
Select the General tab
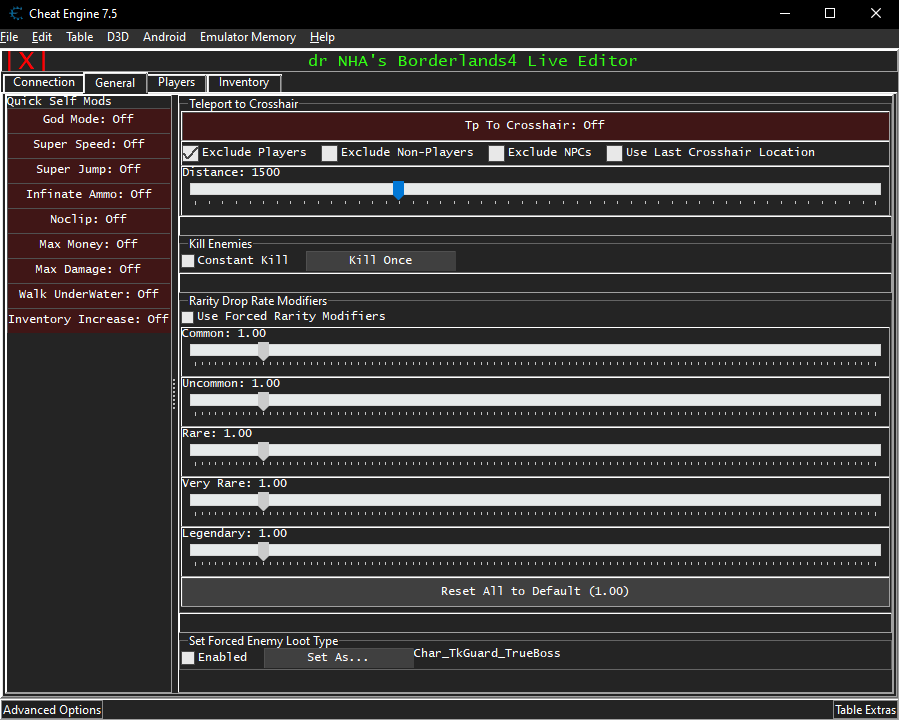[115, 83]
